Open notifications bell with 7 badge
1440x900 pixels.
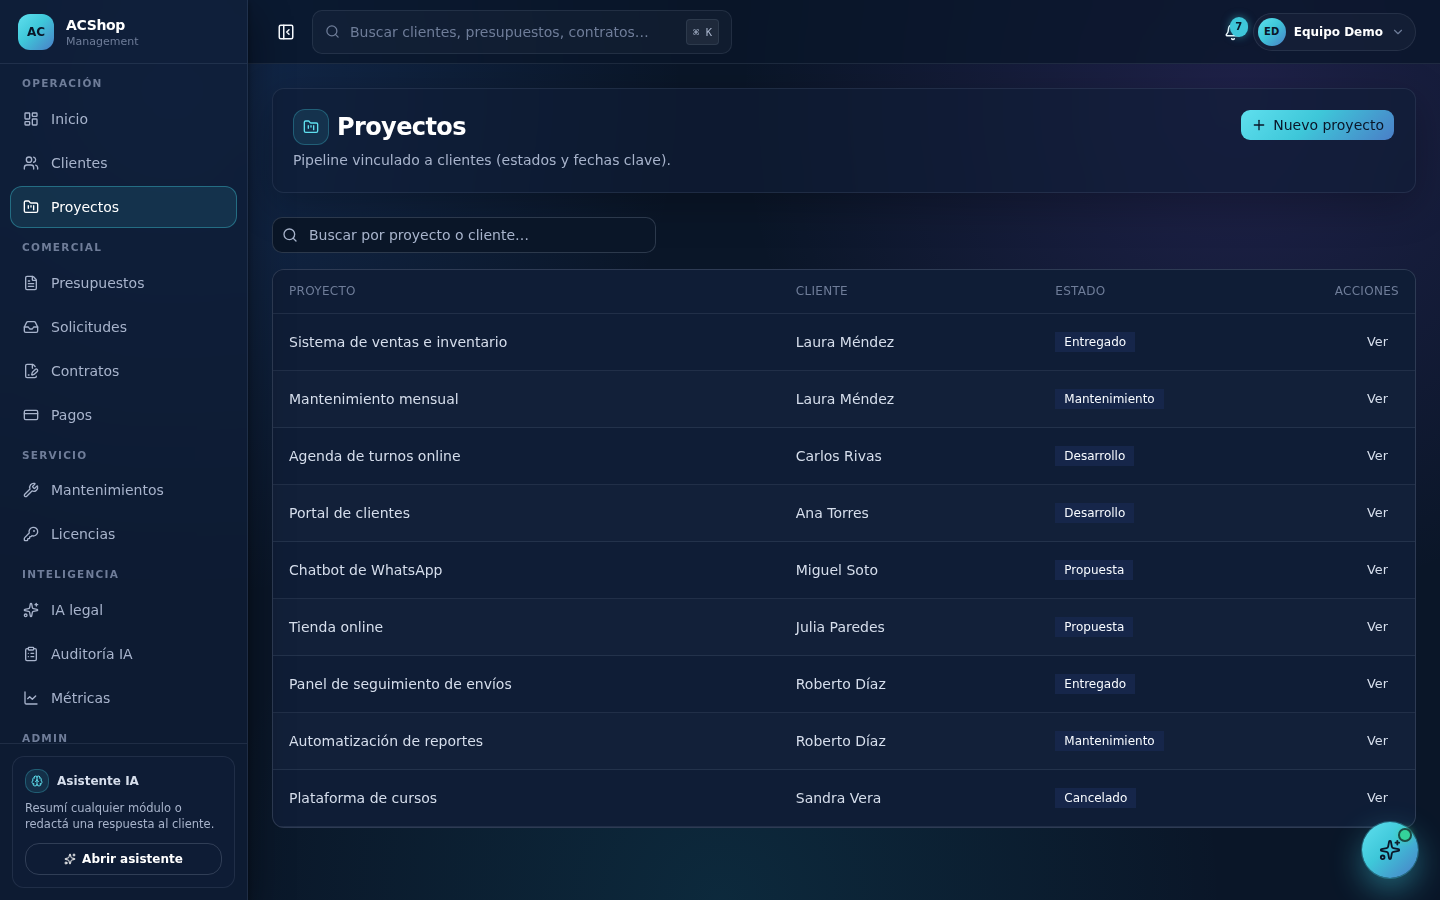[x=1232, y=32]
